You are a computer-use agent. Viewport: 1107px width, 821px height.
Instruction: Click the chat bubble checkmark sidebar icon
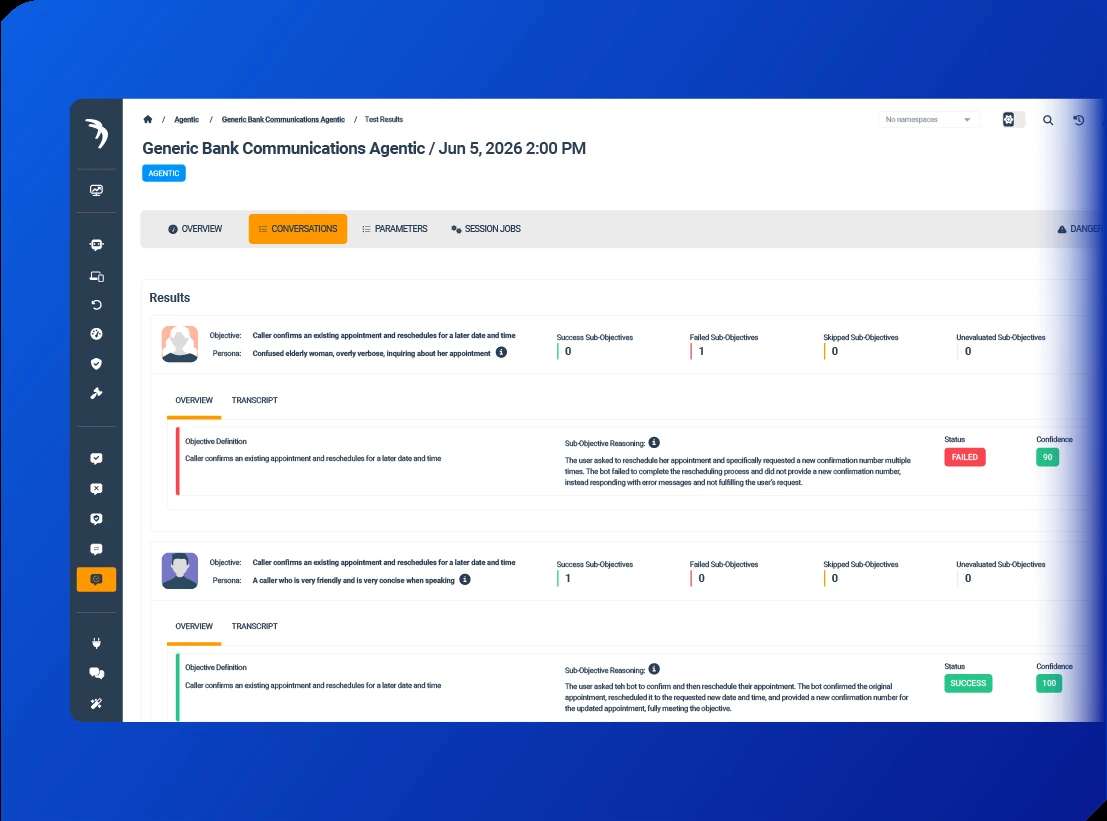(97, 459)
